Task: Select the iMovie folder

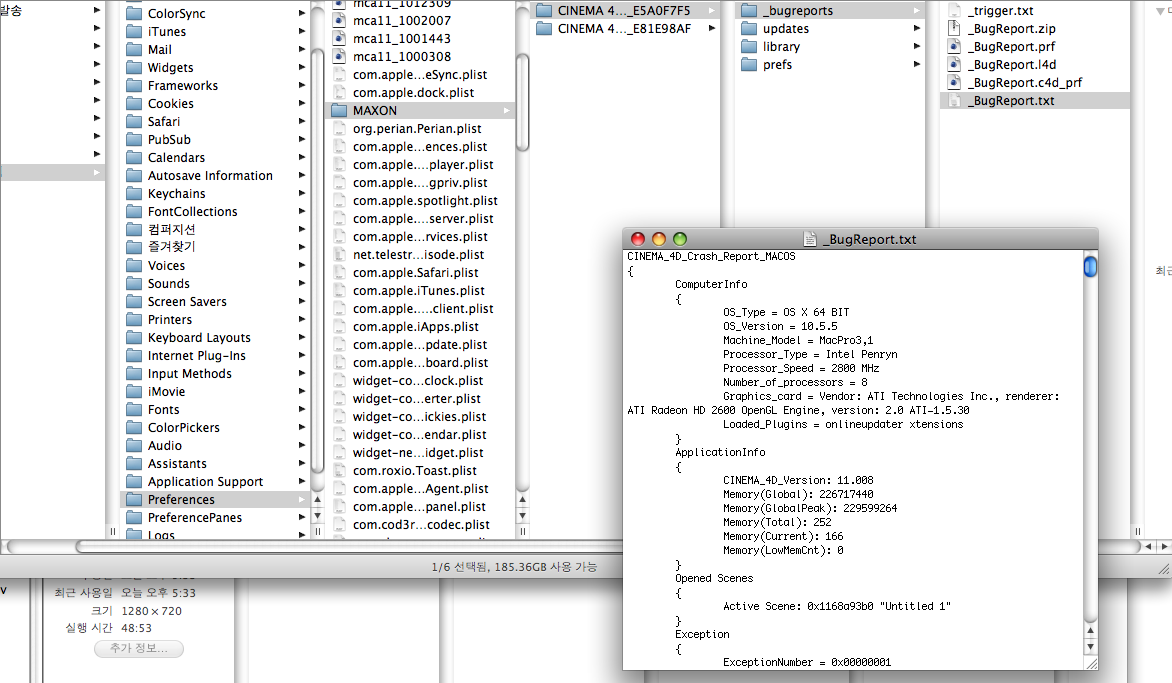Action: coord(166,392)
